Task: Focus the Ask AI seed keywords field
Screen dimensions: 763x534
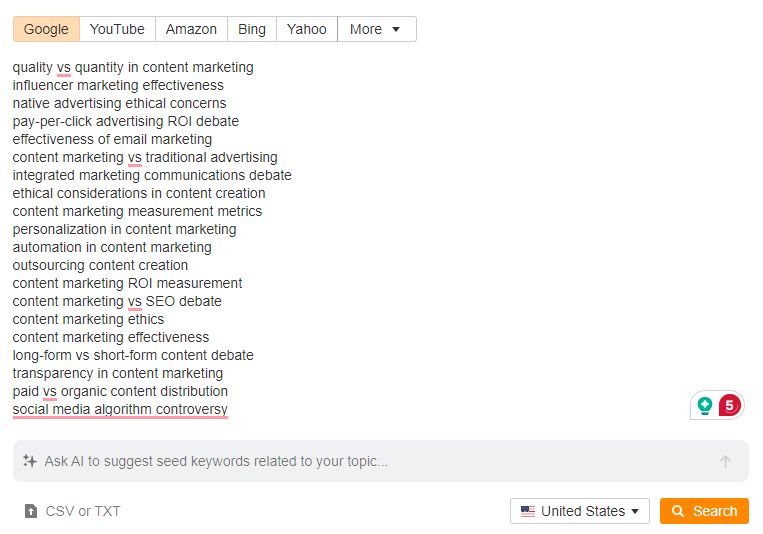Action: [370, 462]
